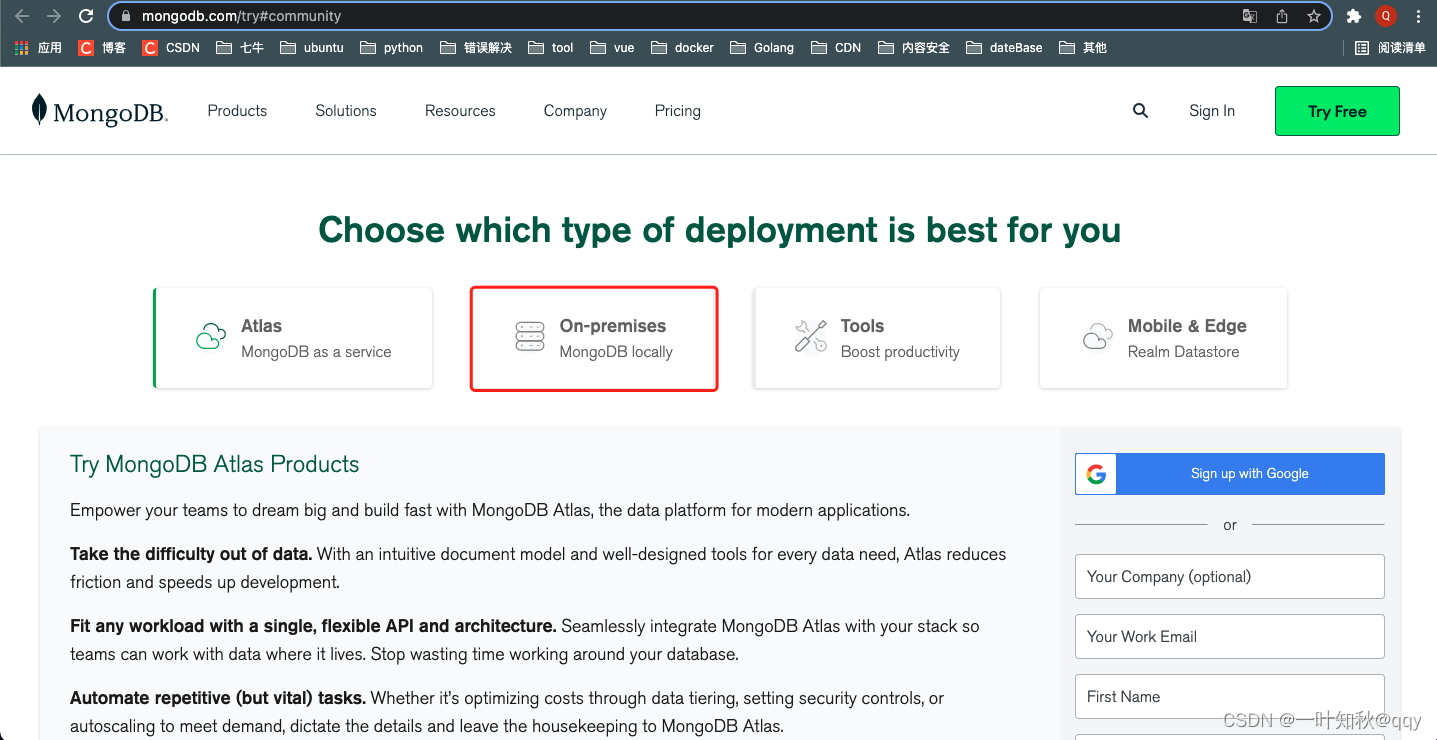Screen dimensions: 1437x740
Task: Click Sign up with Google button
Action: click(1230, 474)
